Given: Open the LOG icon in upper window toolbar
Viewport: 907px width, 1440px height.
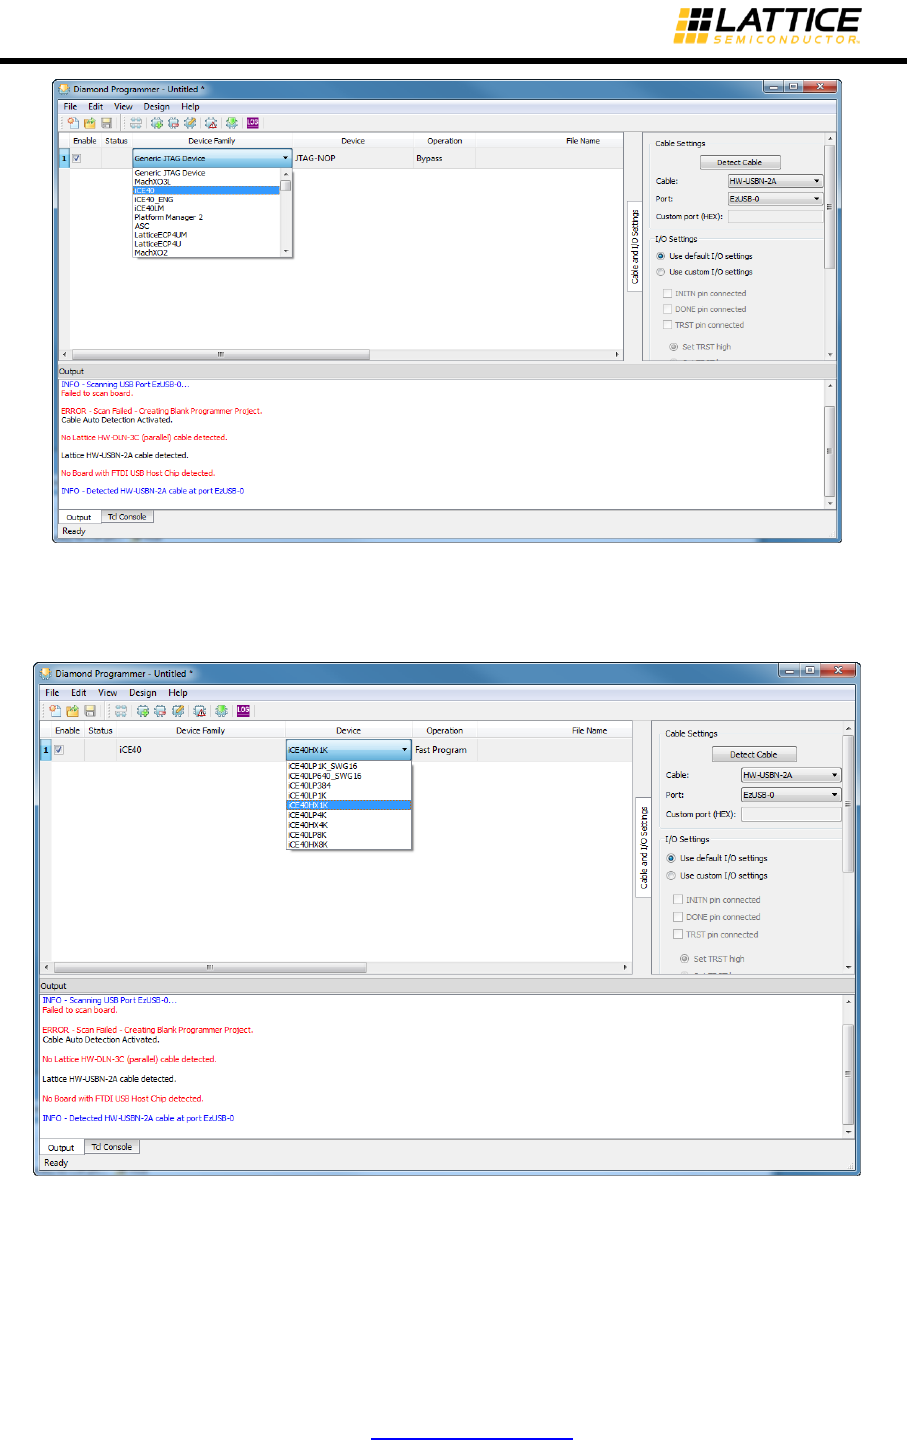Looking at the screenshot, I should click(x=253, y=123).
